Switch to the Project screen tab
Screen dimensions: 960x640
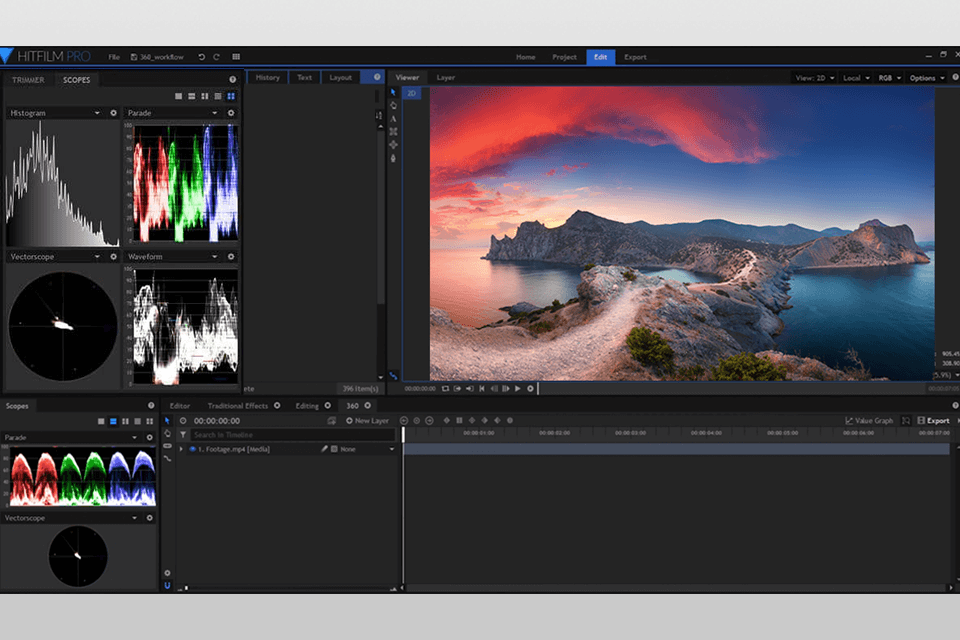pyautogui.click(x=564, y=57)
